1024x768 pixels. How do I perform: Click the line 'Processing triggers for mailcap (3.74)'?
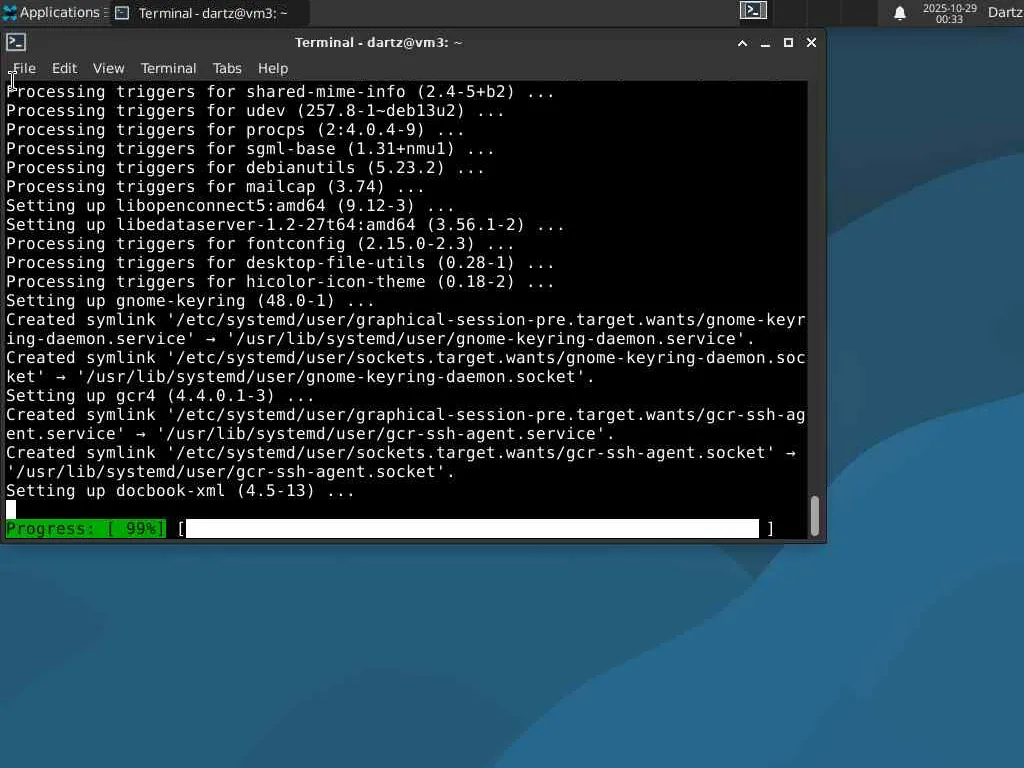(x=215, y=187)
